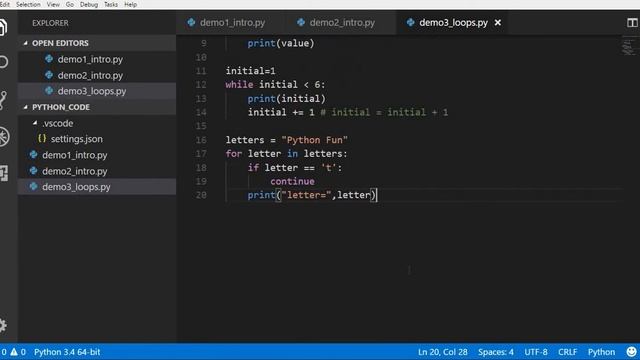This screenshot has width=640, height=360.
Task: Open the Source Control view
Action: pyautogui.click(x=3, y=100)
